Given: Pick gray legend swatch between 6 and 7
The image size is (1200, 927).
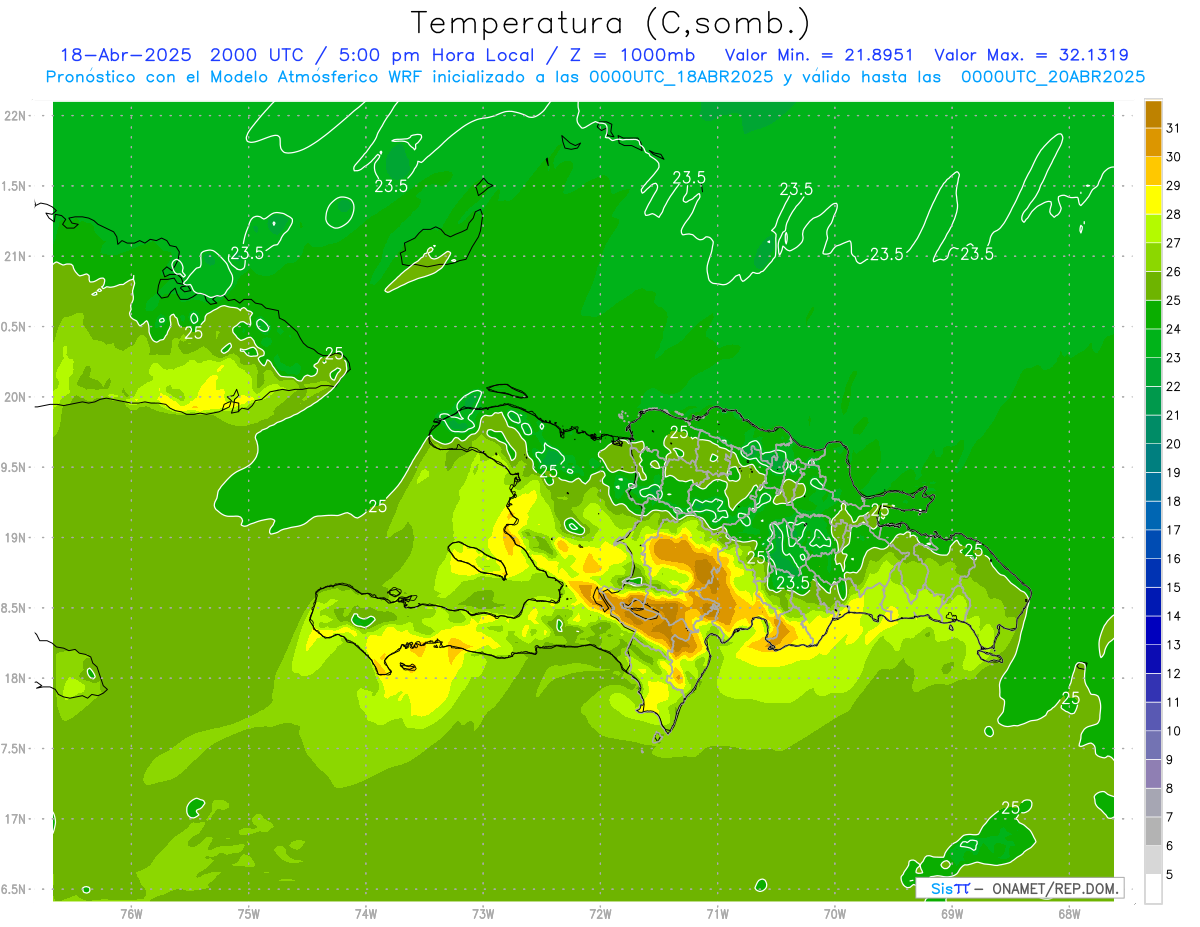Looking at the screenshot, I should 1153,831.
